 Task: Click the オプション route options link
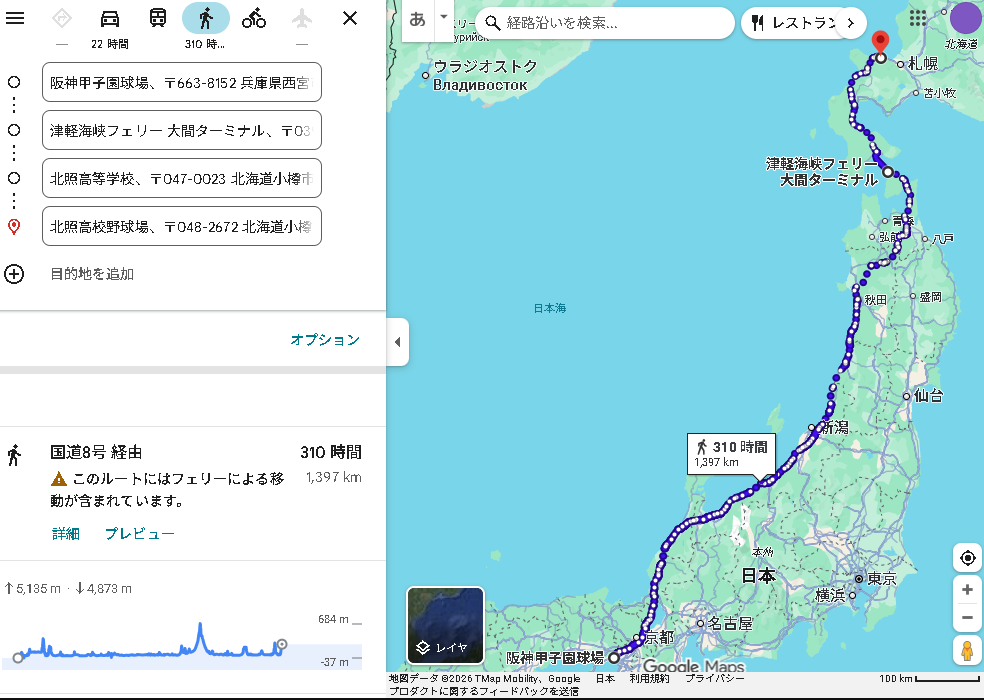[325, 340]
